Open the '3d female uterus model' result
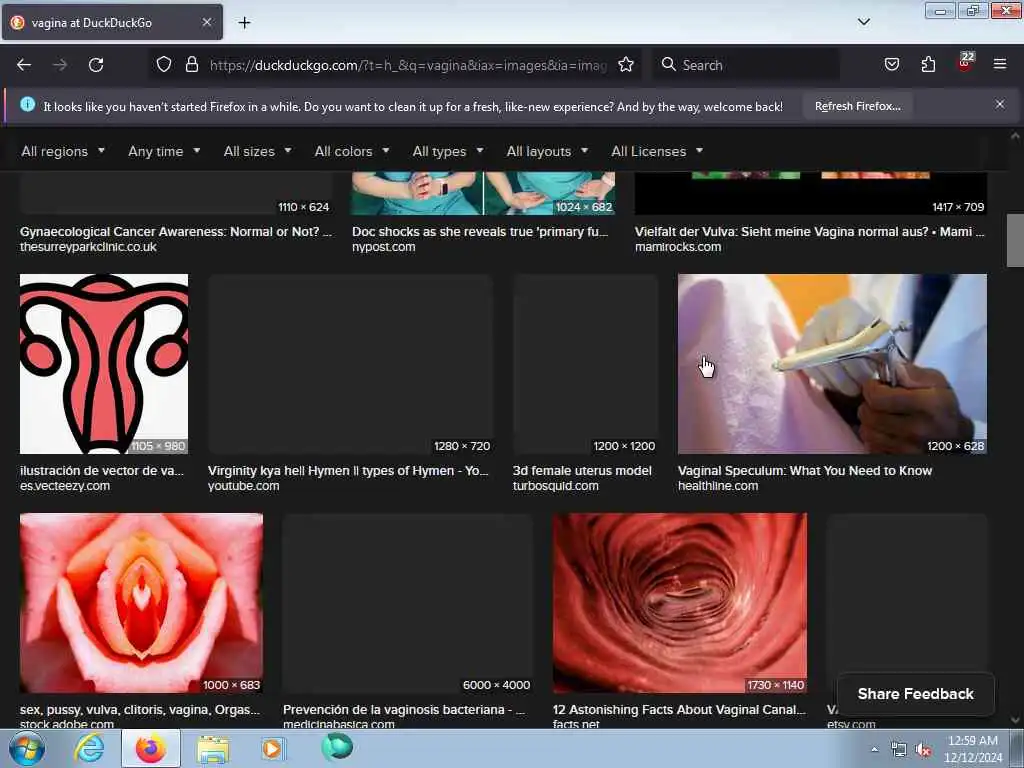This screenshot has width=1024, height=768. point(582,471)
